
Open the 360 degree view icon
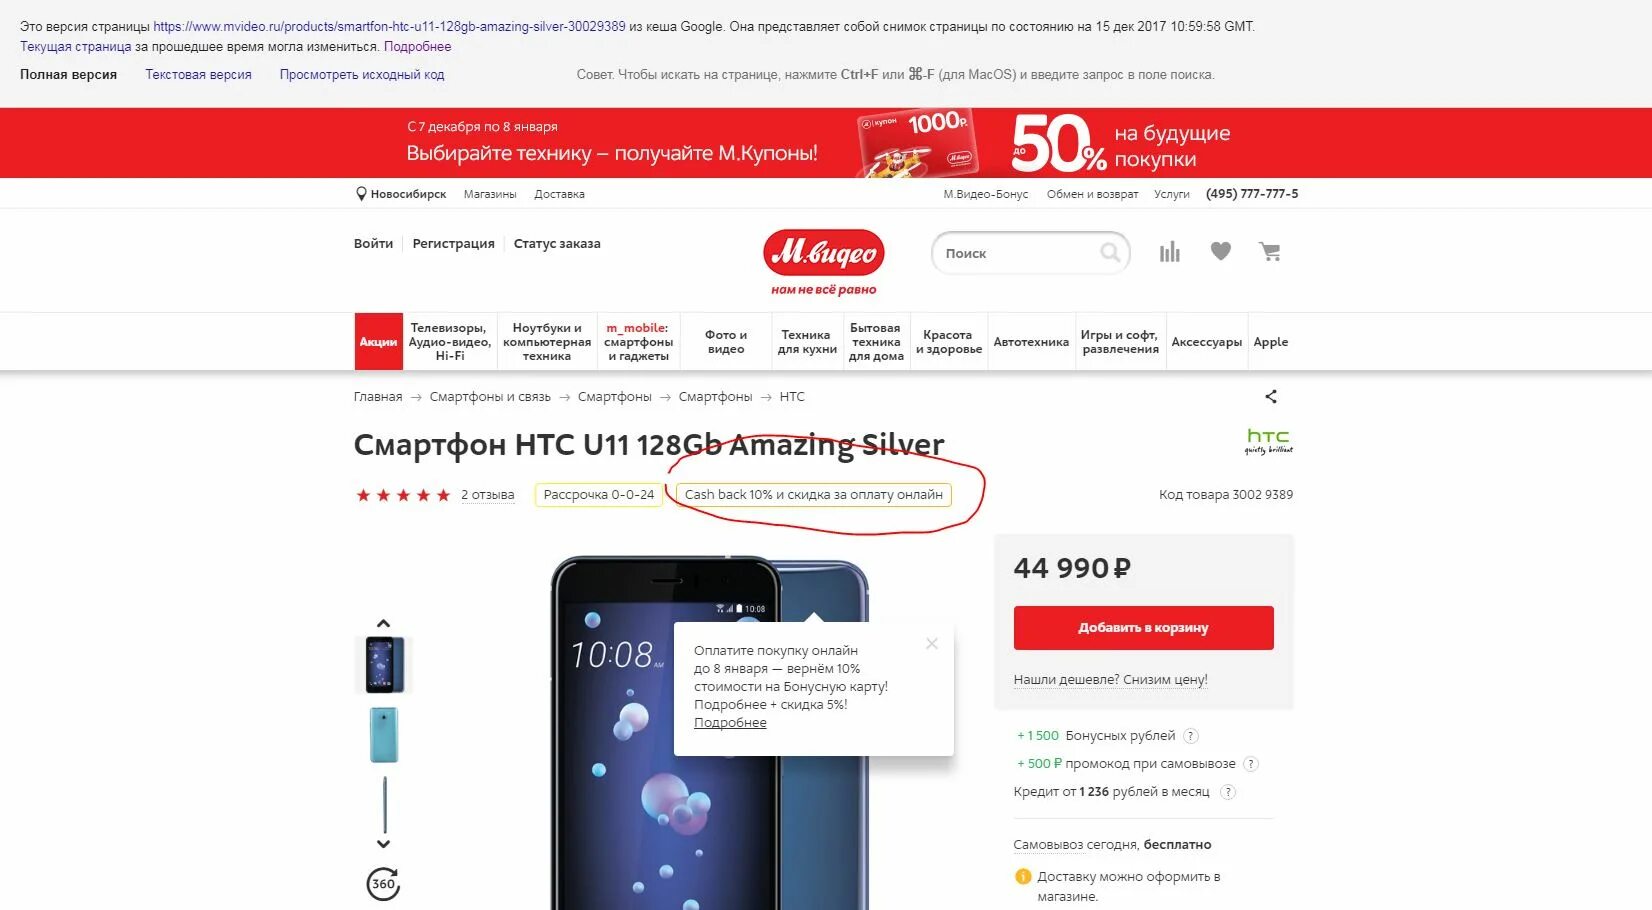coord(383,884)
